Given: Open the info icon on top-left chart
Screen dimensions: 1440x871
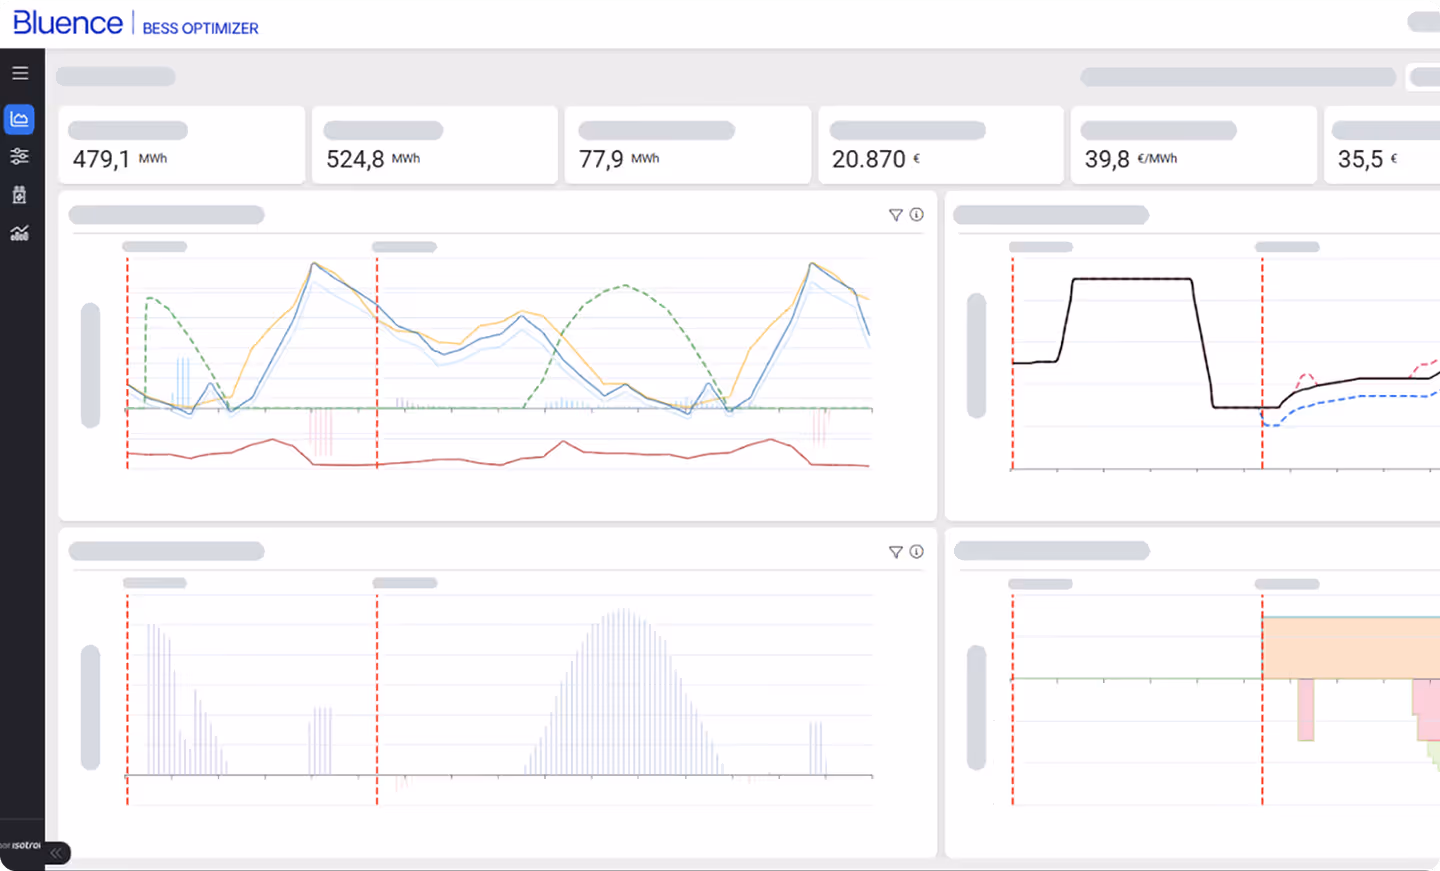Looking at the screenshot, I should pyautogui.click(x=917, y=214).
